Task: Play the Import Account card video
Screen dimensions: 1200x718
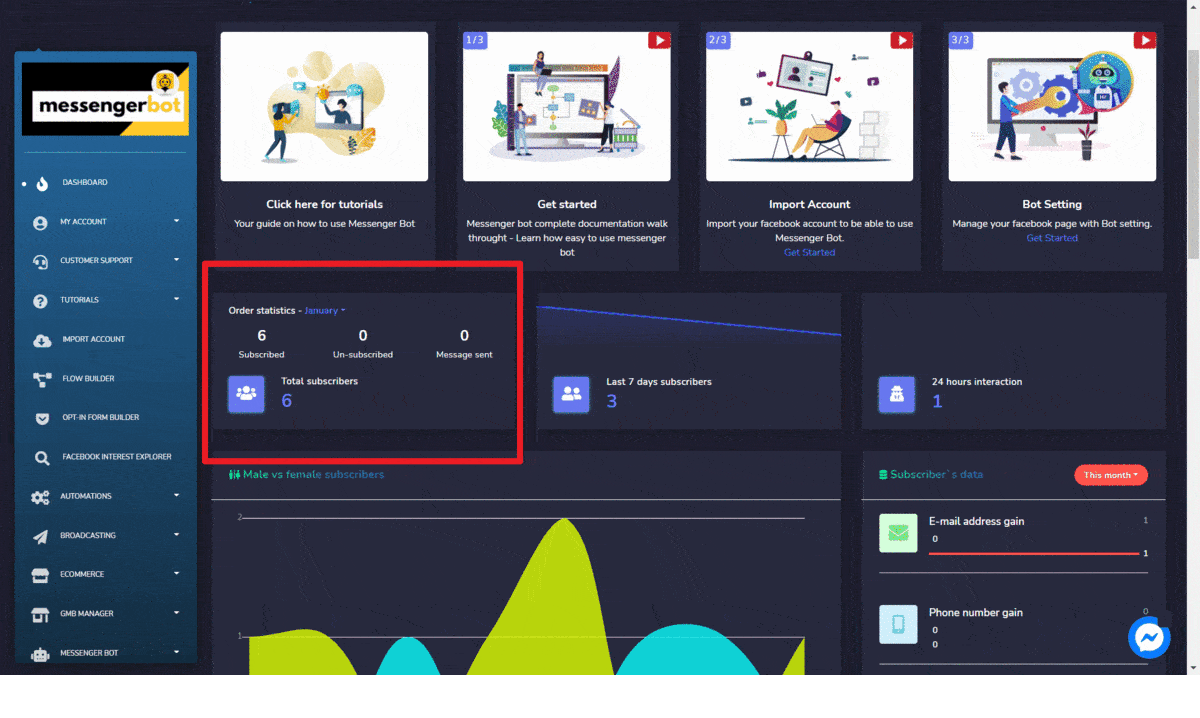Action: [x=902, y=40]
